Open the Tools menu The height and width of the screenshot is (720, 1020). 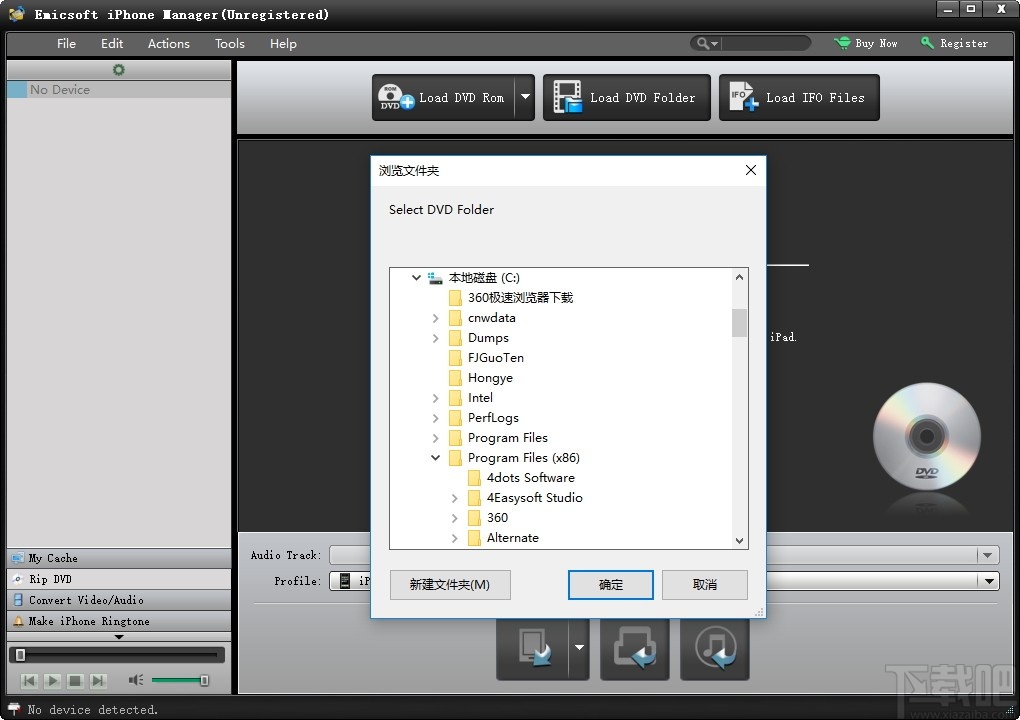tap(229, 43)
